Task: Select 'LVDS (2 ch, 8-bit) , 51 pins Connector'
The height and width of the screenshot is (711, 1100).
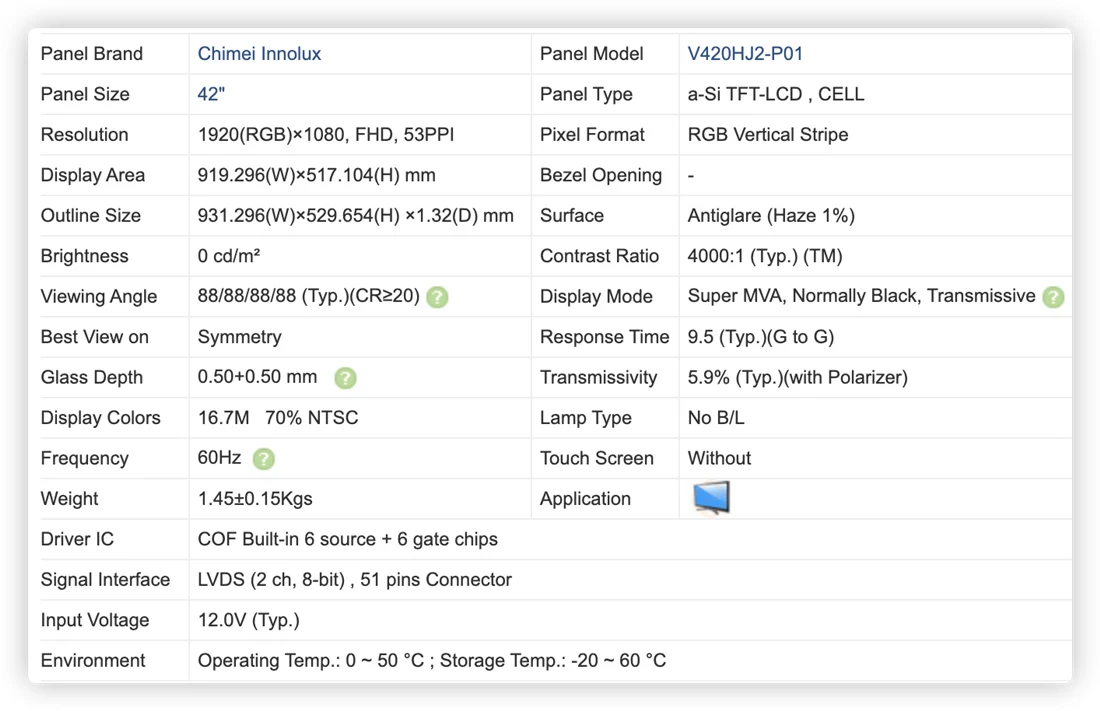Action: coord(354,580)
